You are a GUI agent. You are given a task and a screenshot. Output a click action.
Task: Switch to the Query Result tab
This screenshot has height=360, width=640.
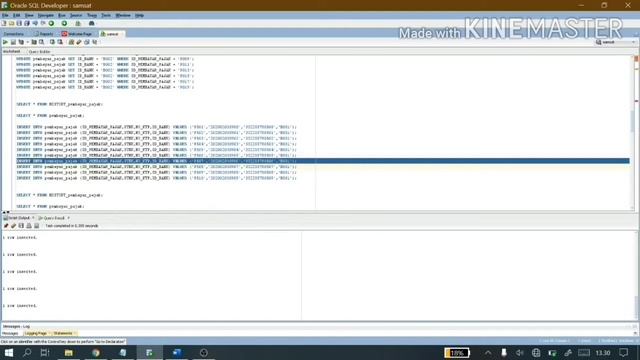pyautogui.click(x=52, y=218)
